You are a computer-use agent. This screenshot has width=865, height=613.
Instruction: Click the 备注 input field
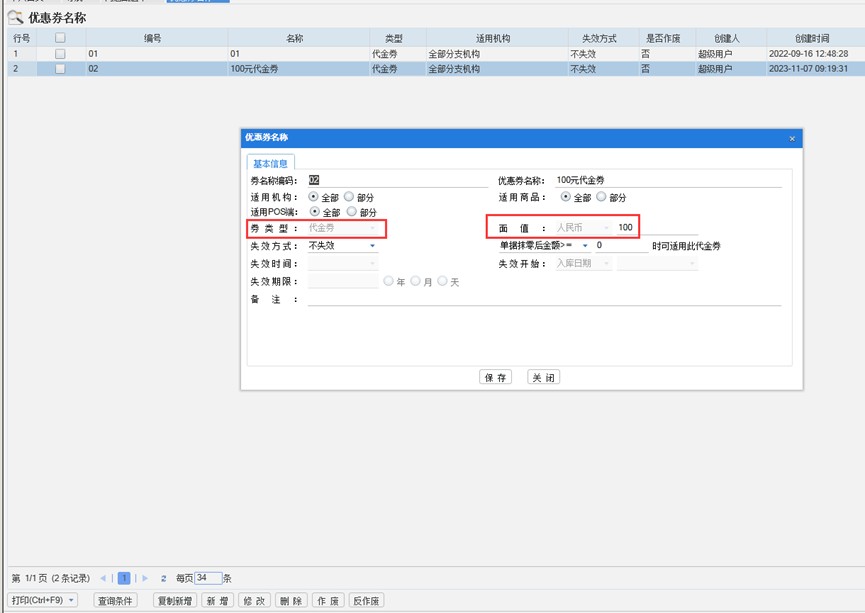click(544, 299)
